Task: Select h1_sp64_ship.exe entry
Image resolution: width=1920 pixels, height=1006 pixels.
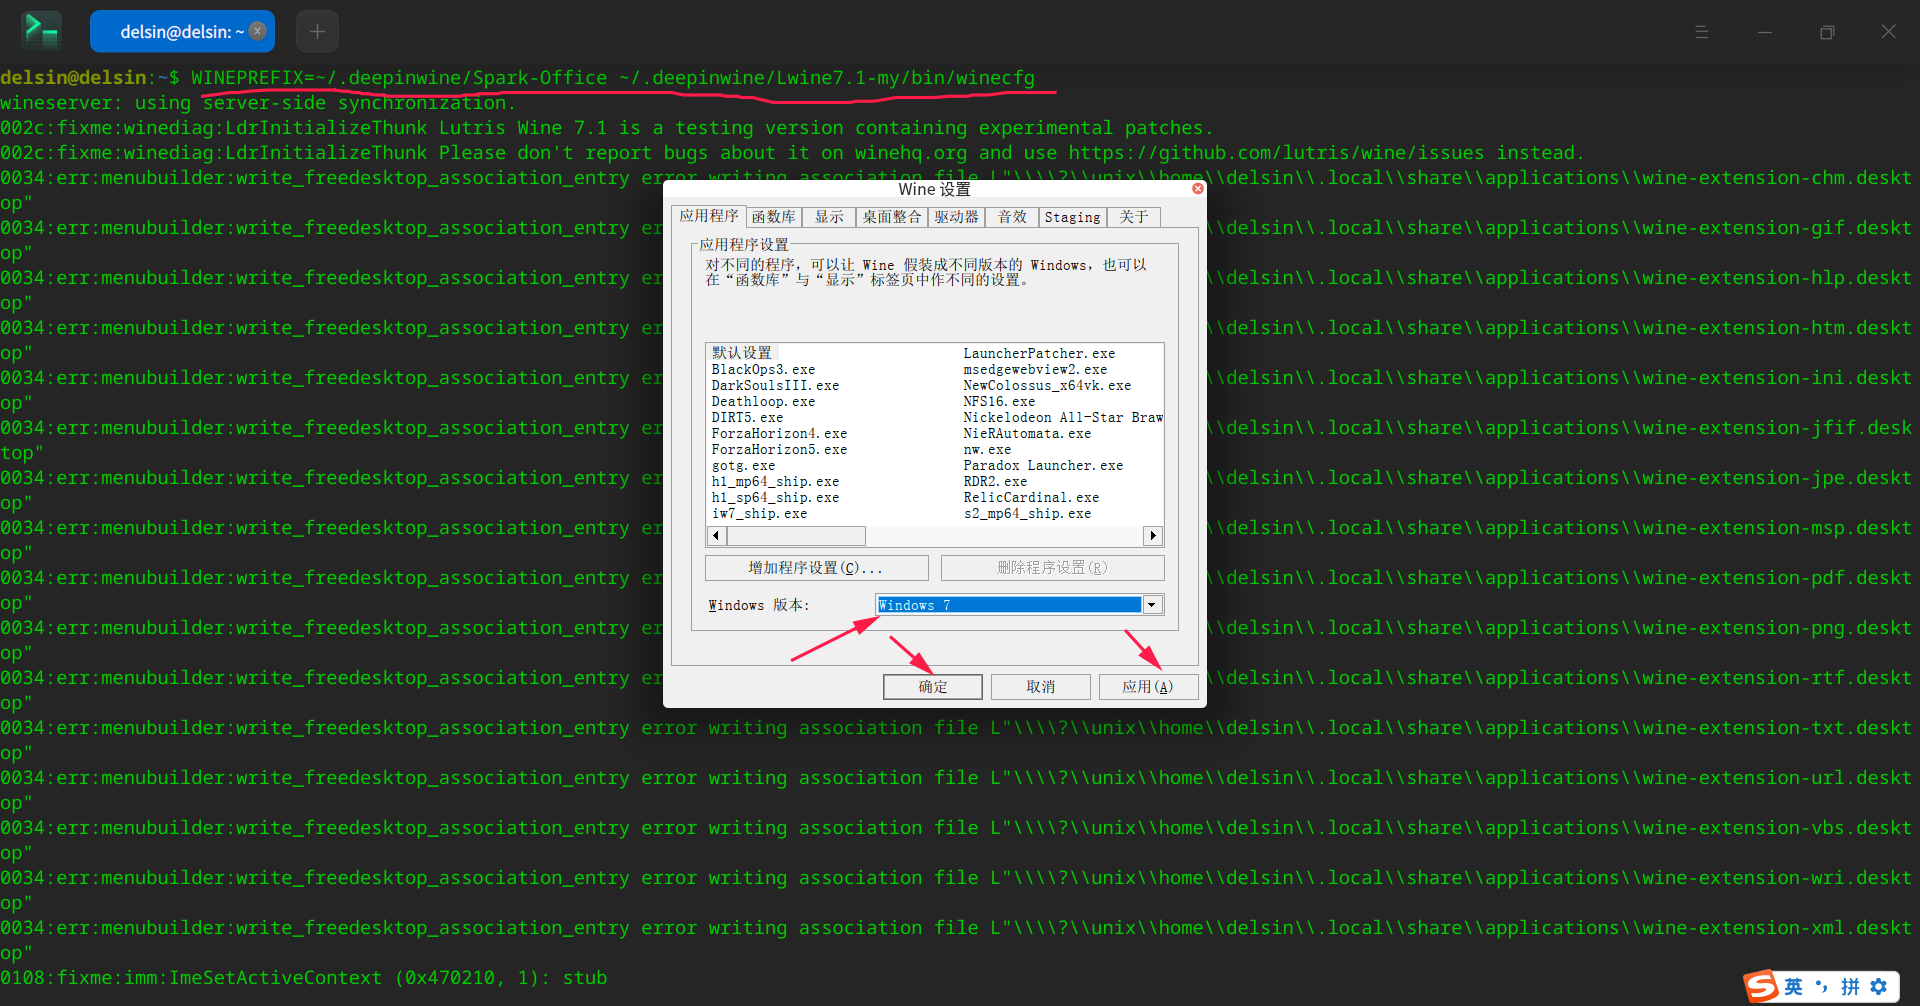Action: click(775, 497)
